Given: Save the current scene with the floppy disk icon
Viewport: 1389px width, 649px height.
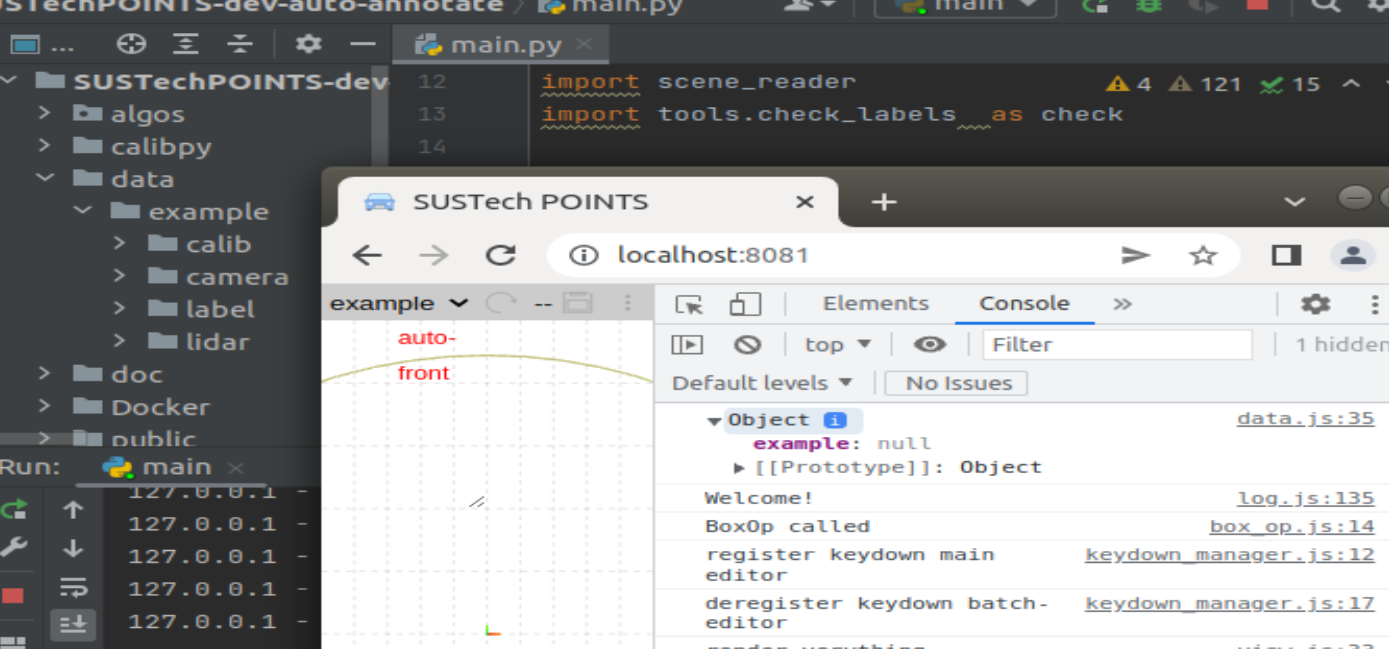Looking at the screenshot, I should click(x=578, y=302).
